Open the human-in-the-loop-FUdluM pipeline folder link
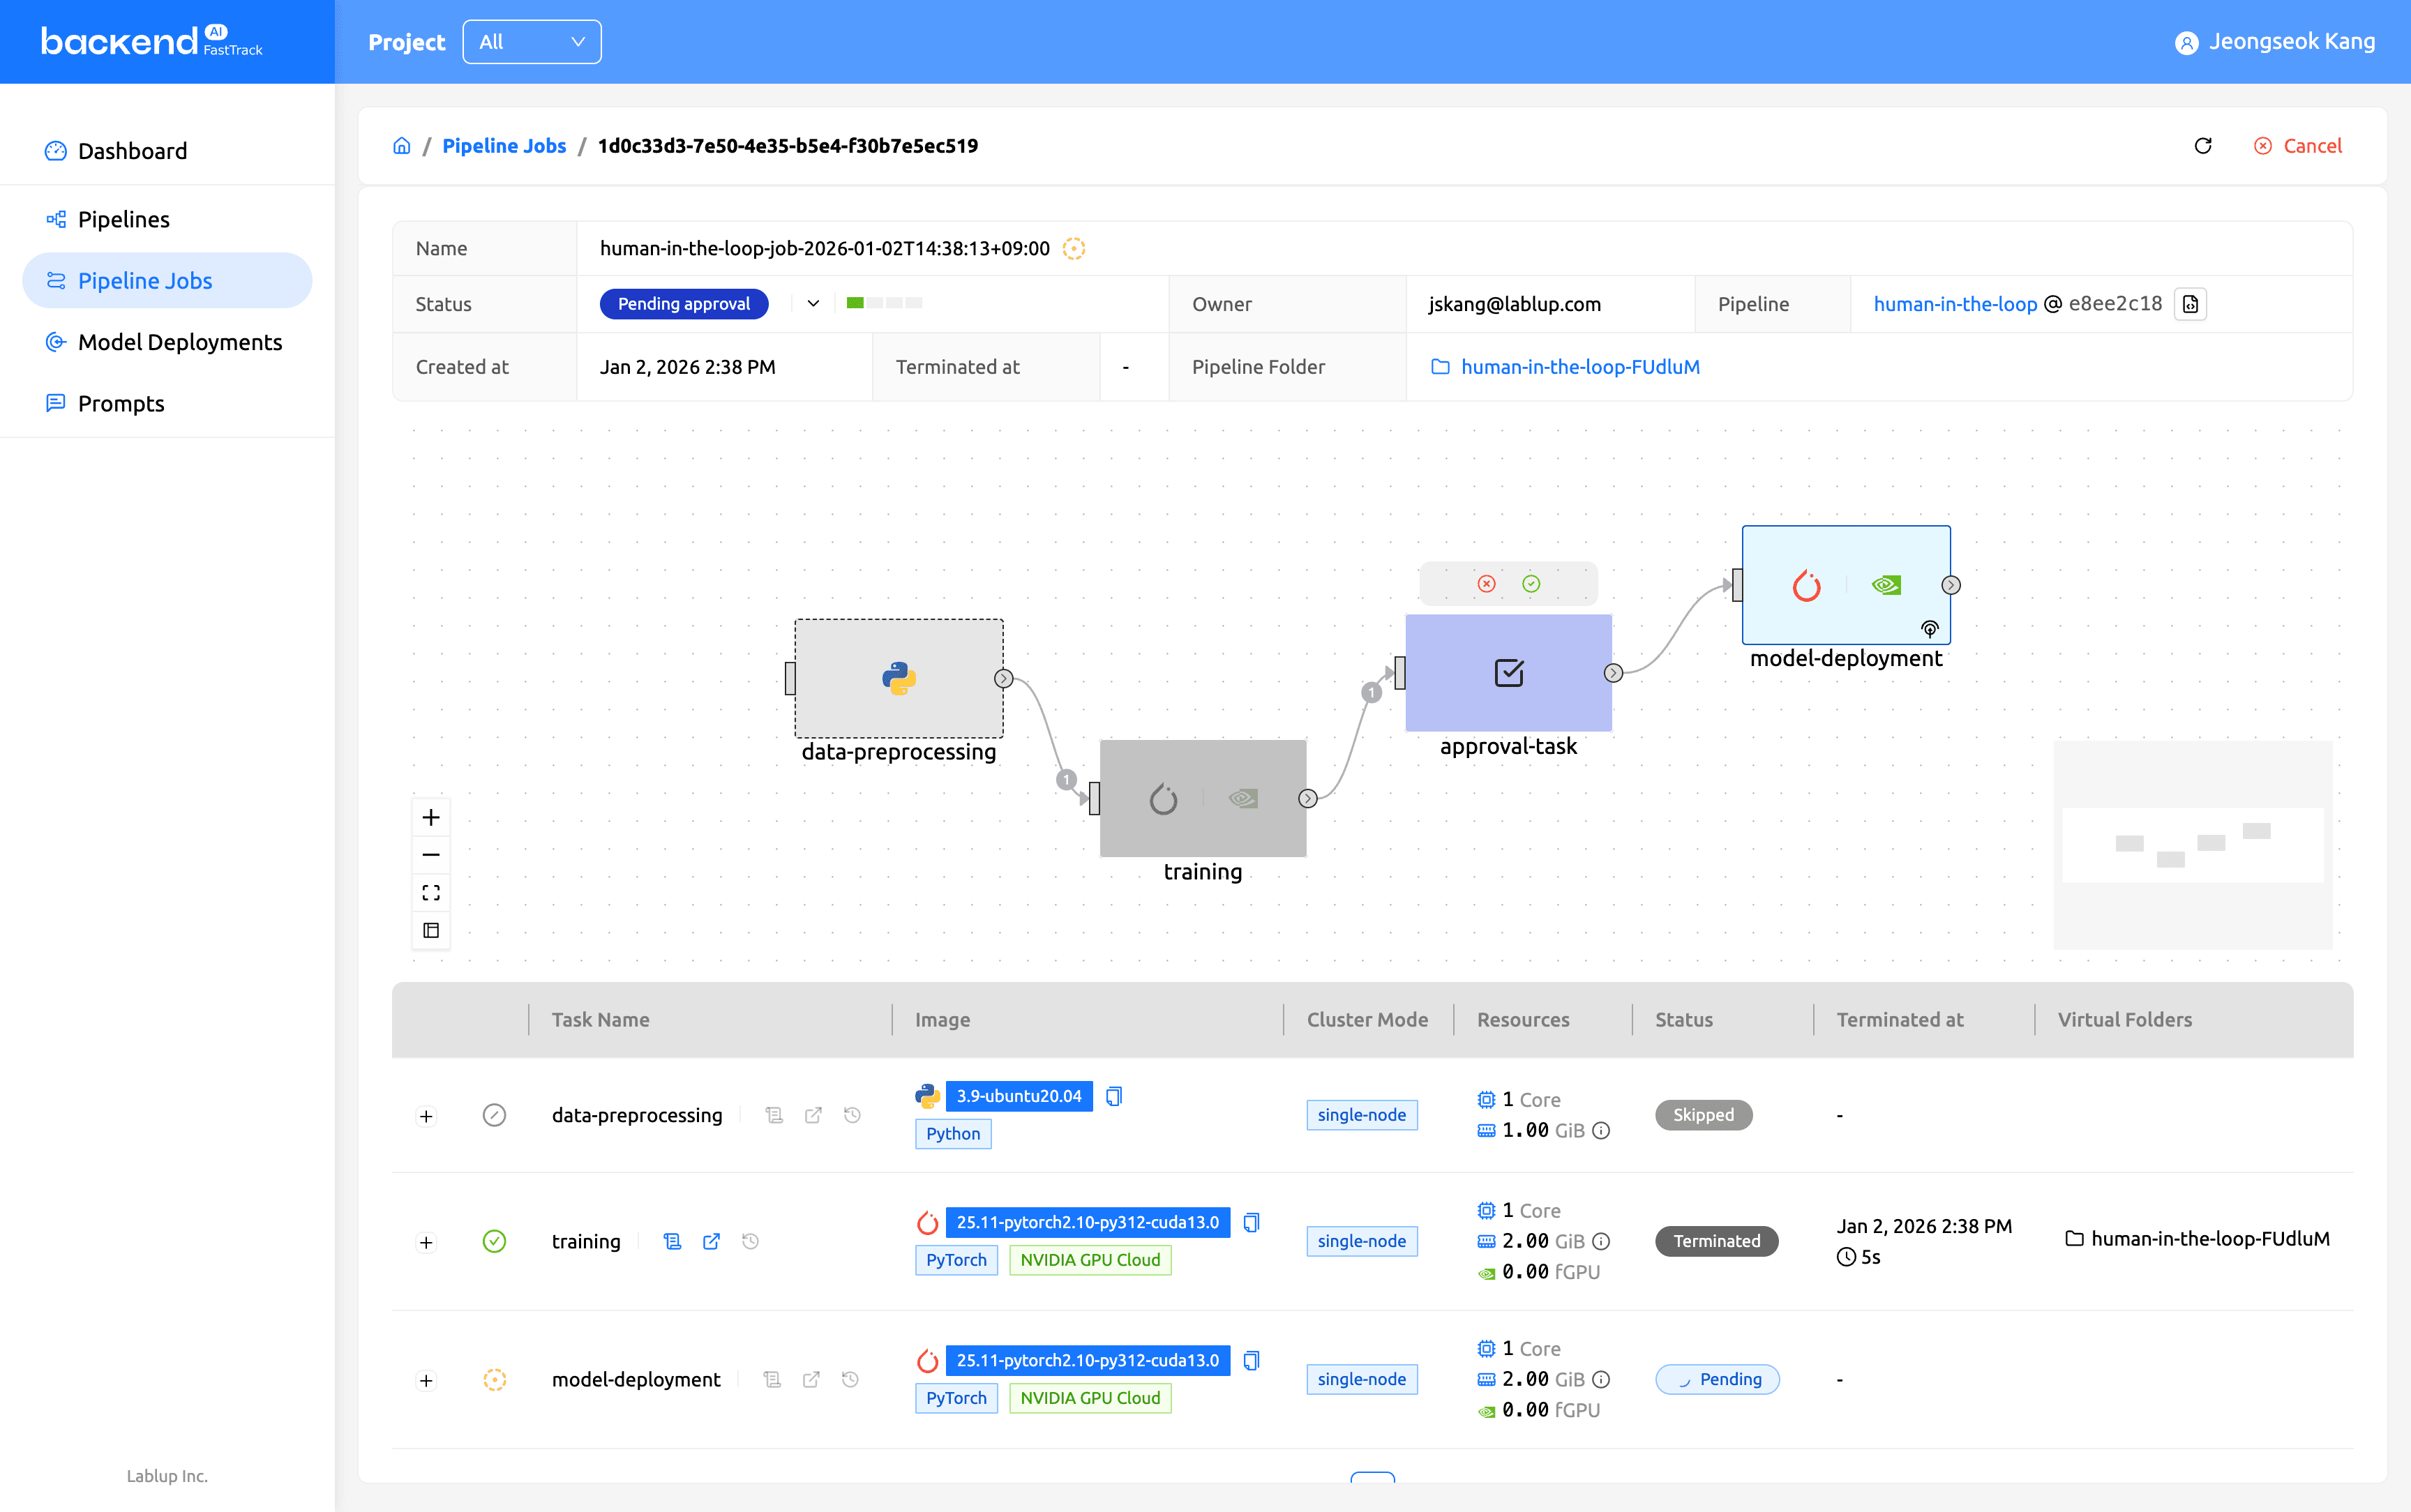Viewport: 2411px width, 1512px height. point(1579,367)
